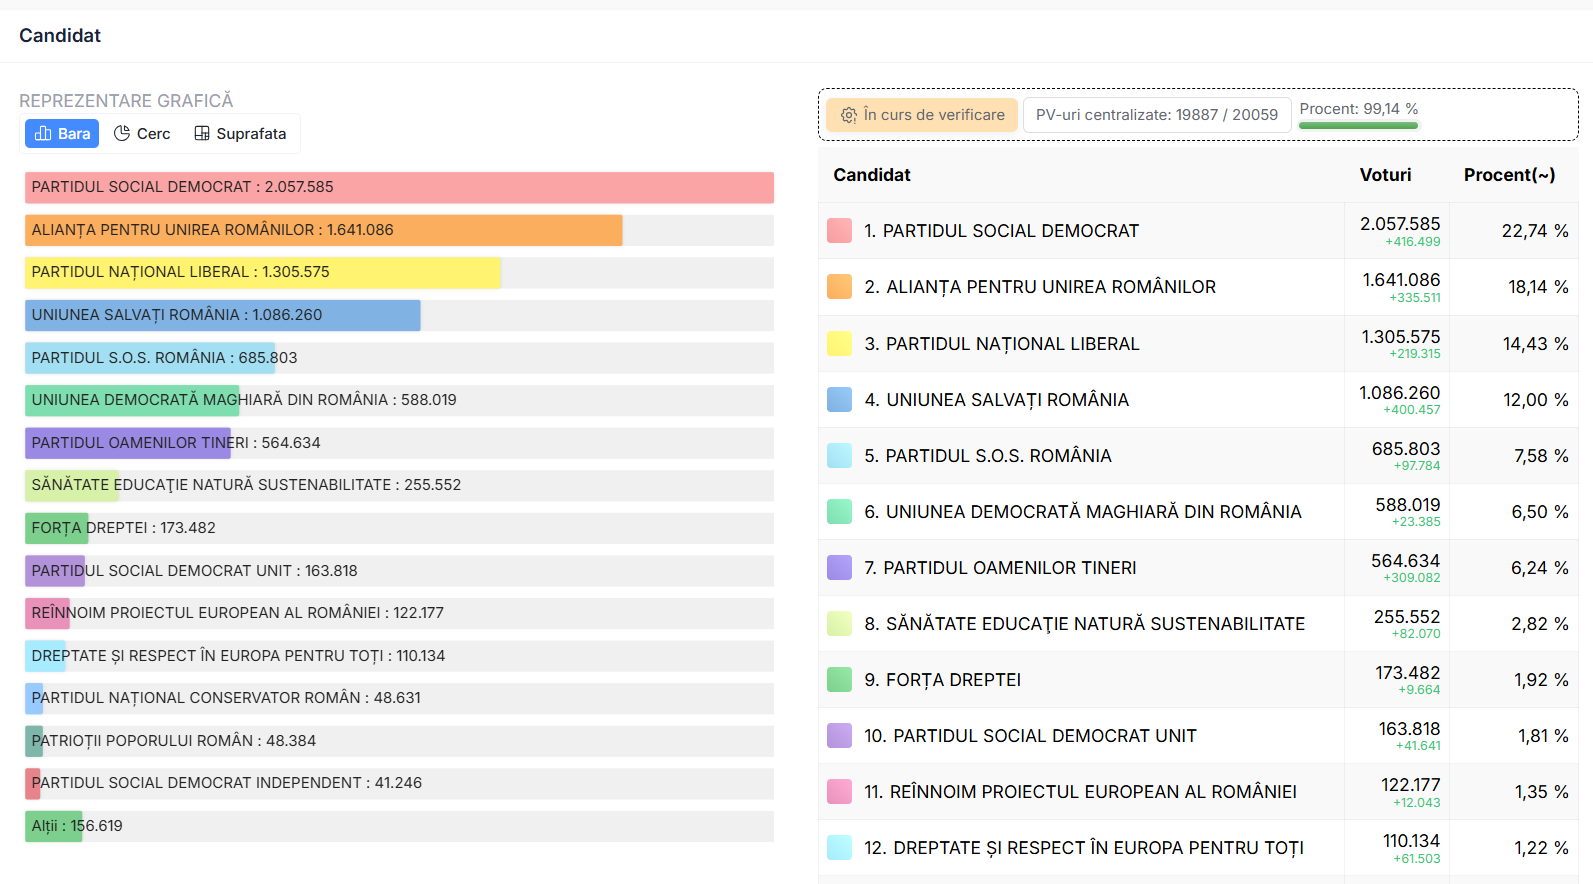1593x884 pixels.
Task: Select the Forța Dreptei table row
Action: [x=1100, y=680]
